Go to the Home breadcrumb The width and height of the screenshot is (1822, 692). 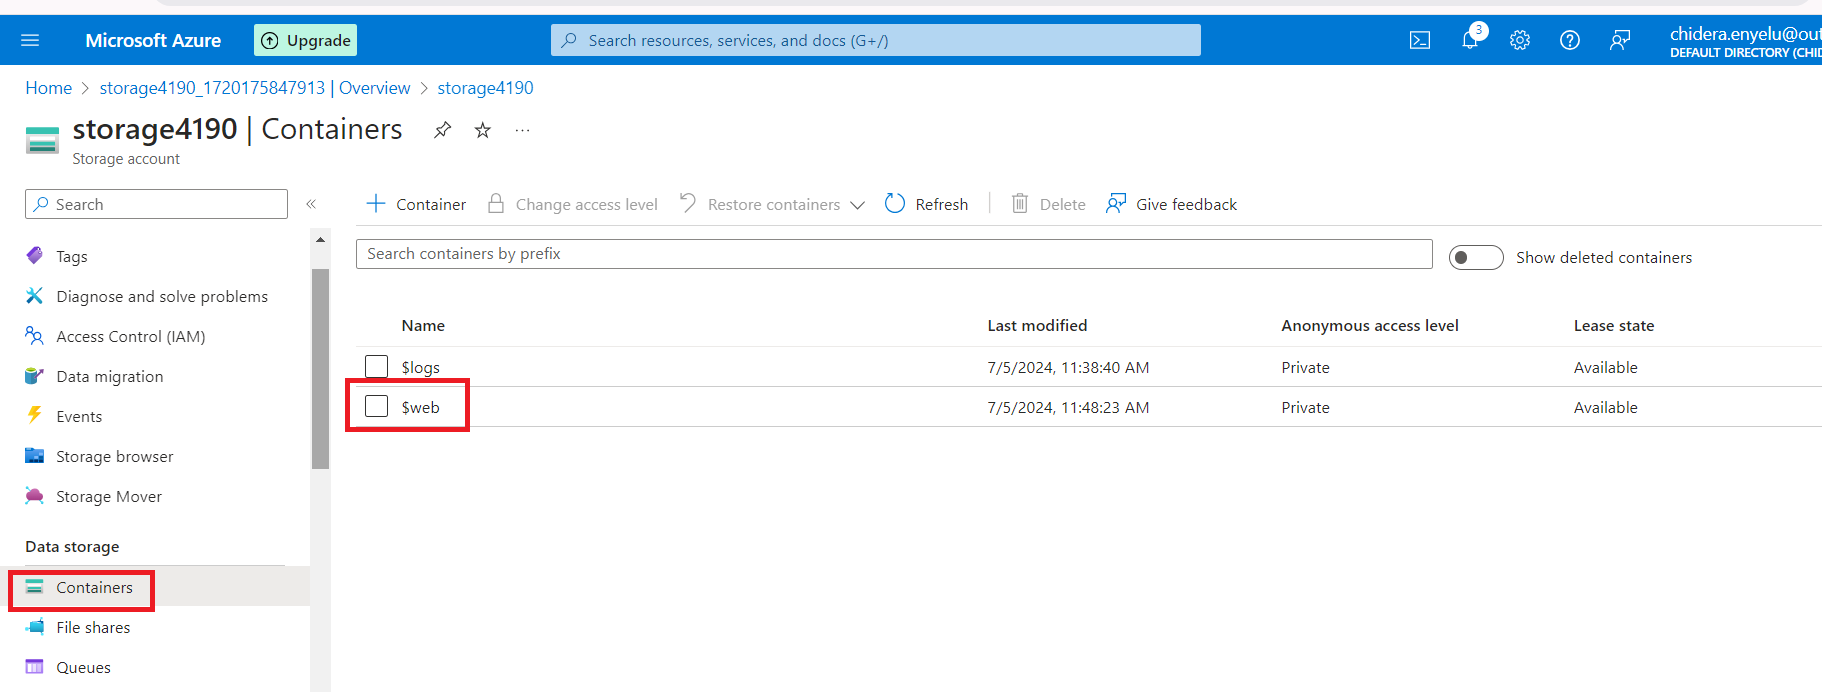point(49,88)
